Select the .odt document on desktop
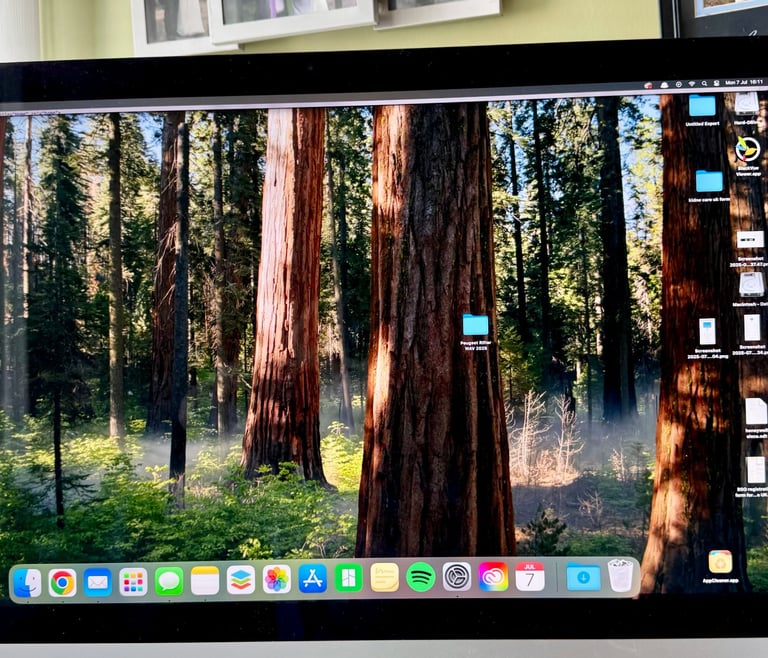Screen dimensions: 768x658 (x=756, y=412)
